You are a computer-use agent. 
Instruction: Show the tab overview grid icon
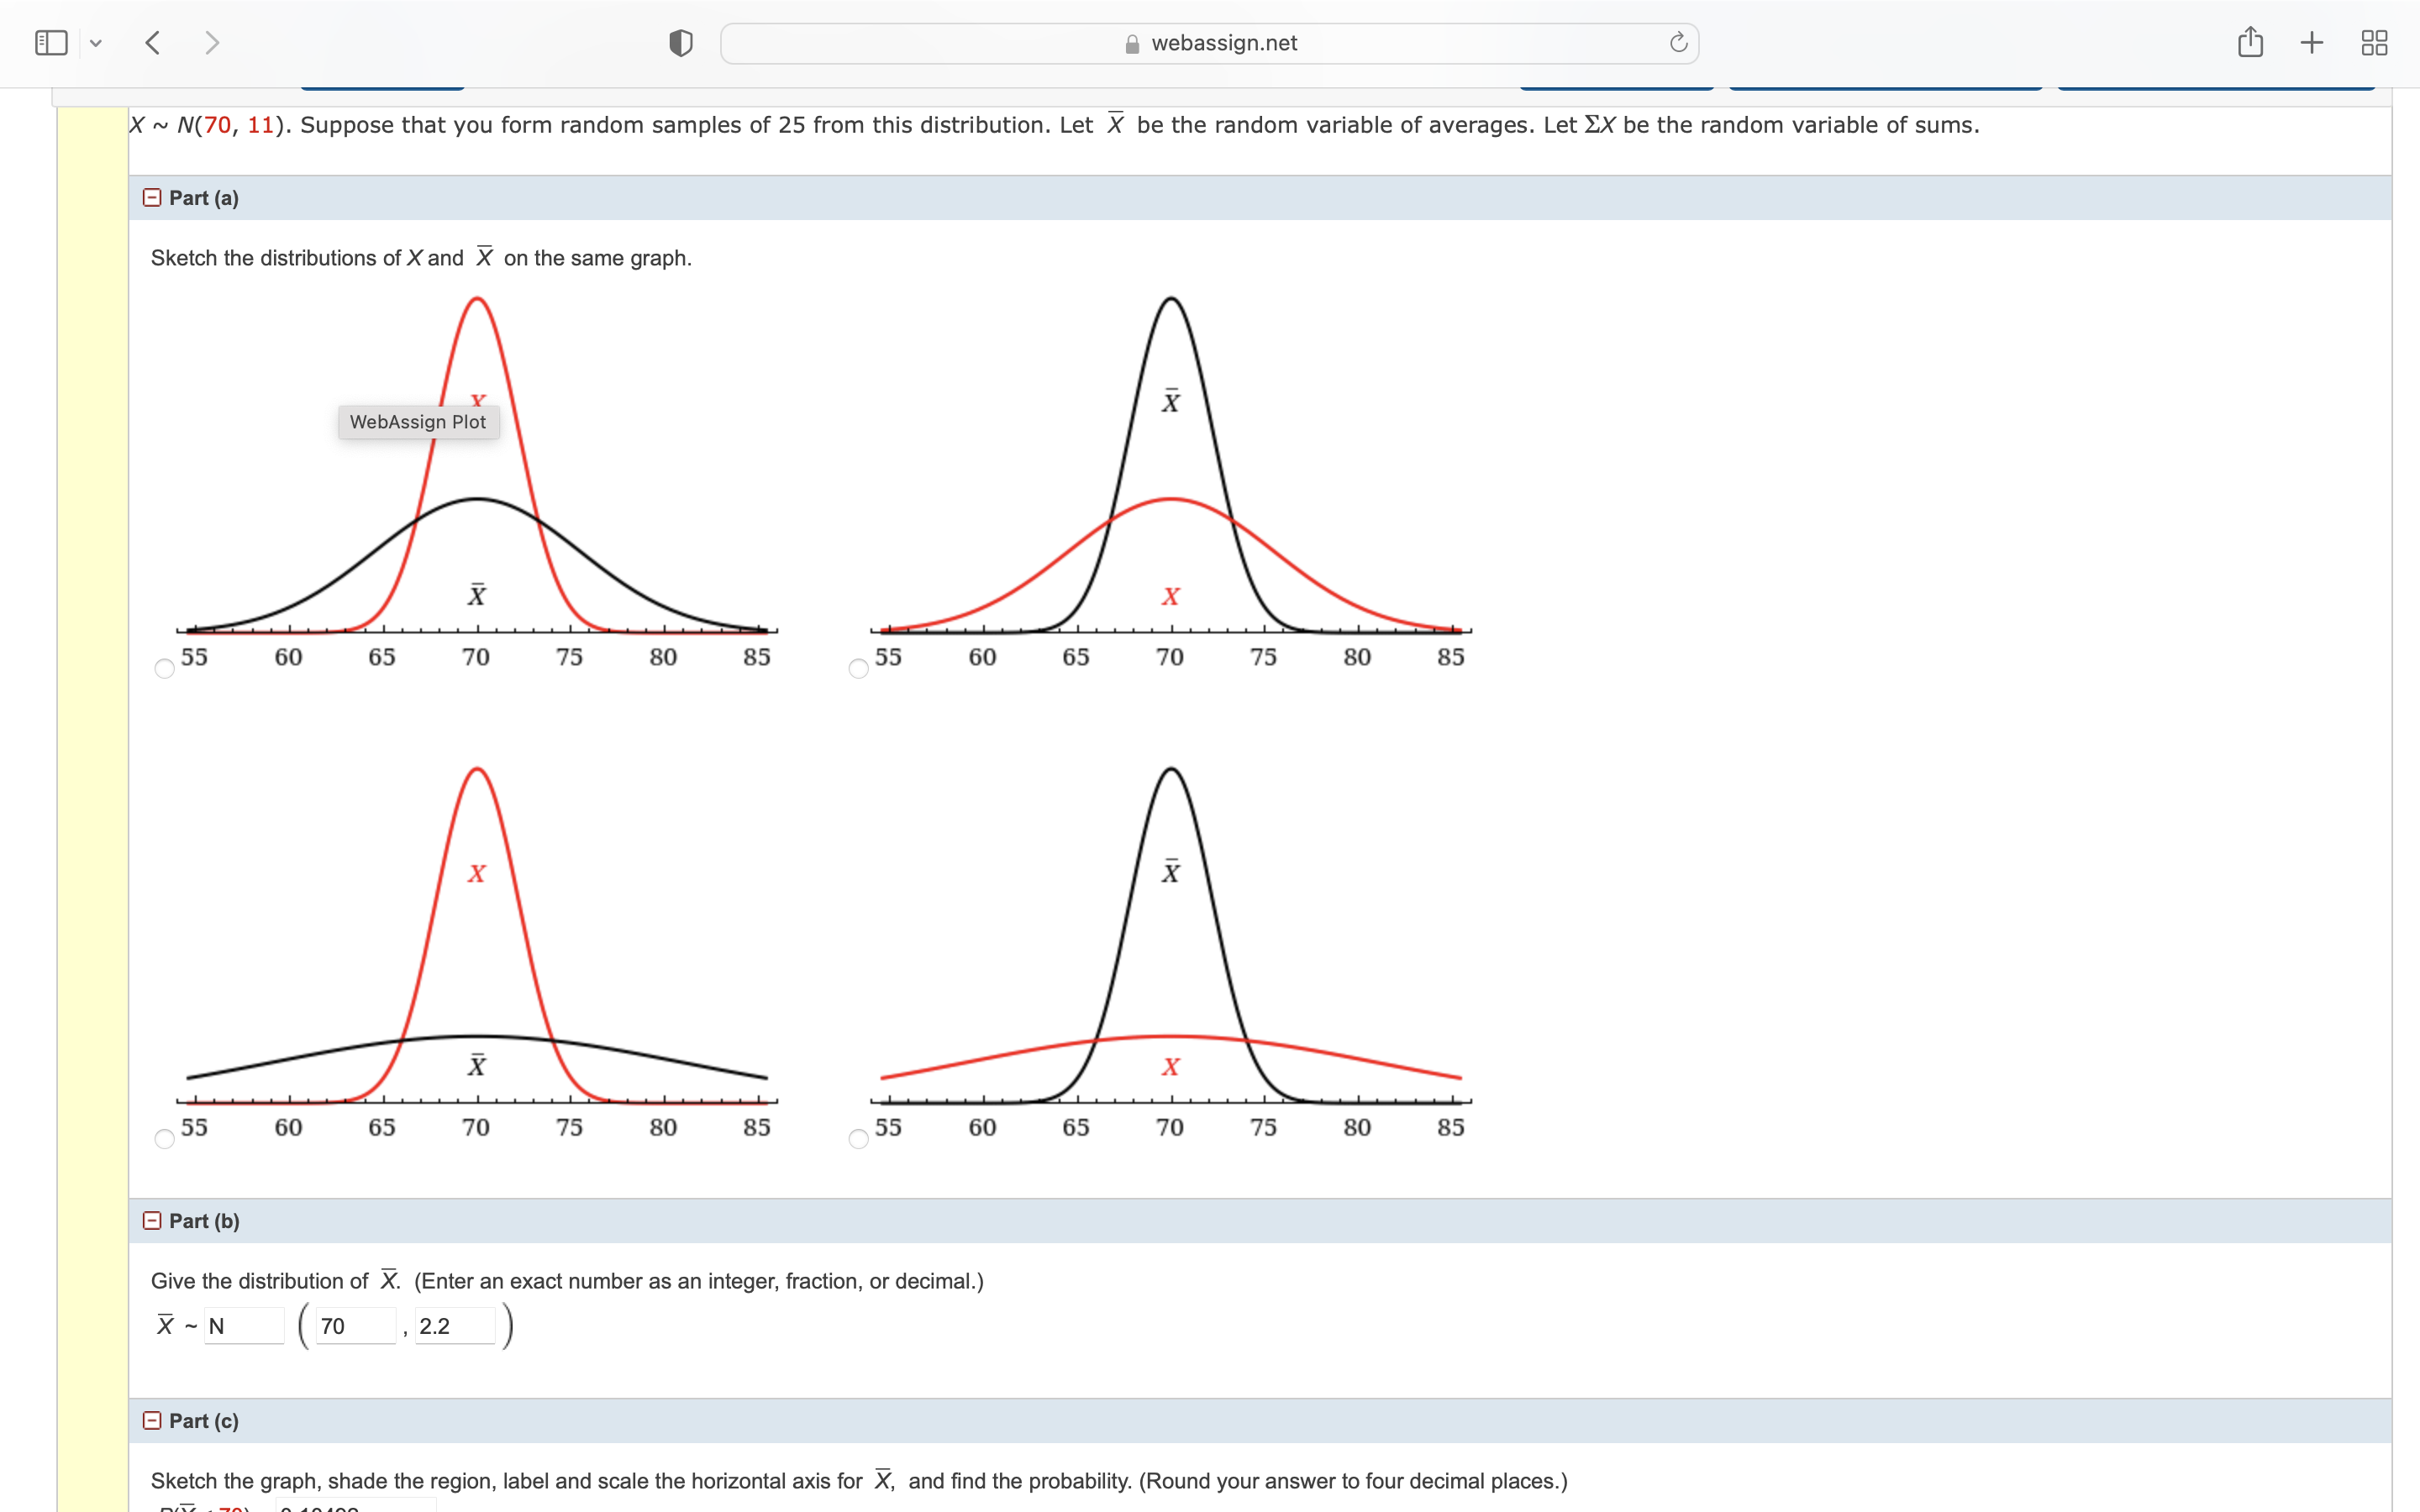(x=2374, y=43)
